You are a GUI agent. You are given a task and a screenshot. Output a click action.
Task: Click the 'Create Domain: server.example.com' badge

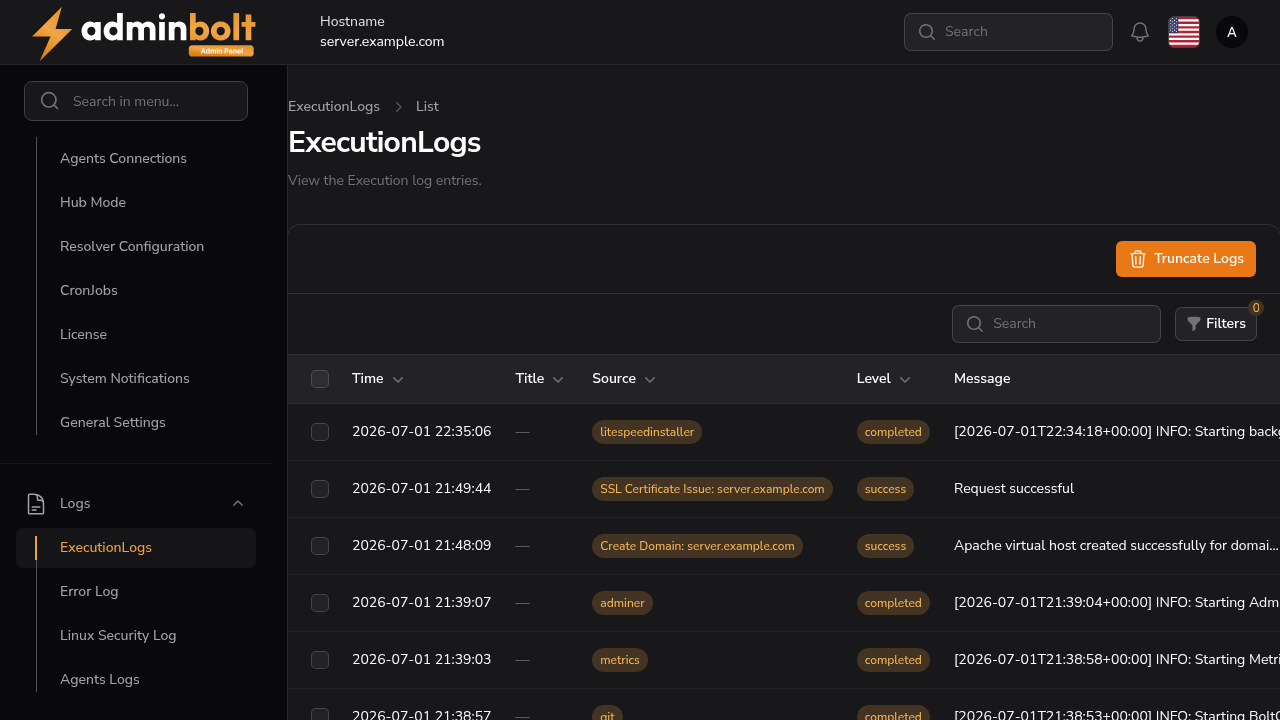(697, 546)
